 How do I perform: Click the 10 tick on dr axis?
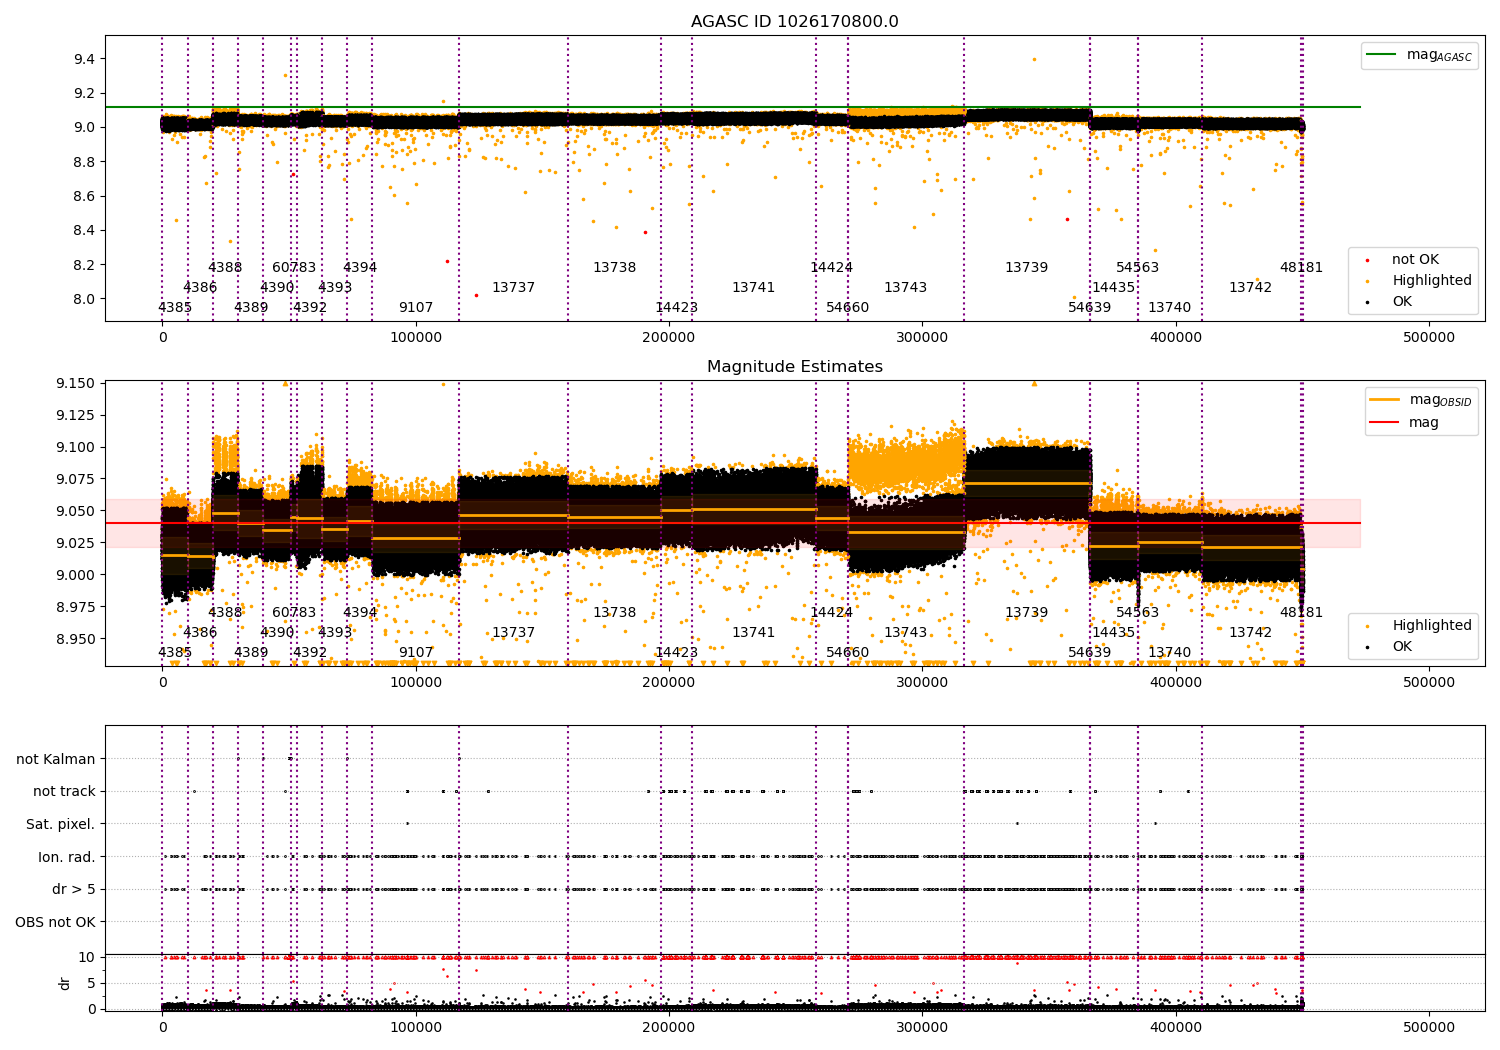click(87, 957)
